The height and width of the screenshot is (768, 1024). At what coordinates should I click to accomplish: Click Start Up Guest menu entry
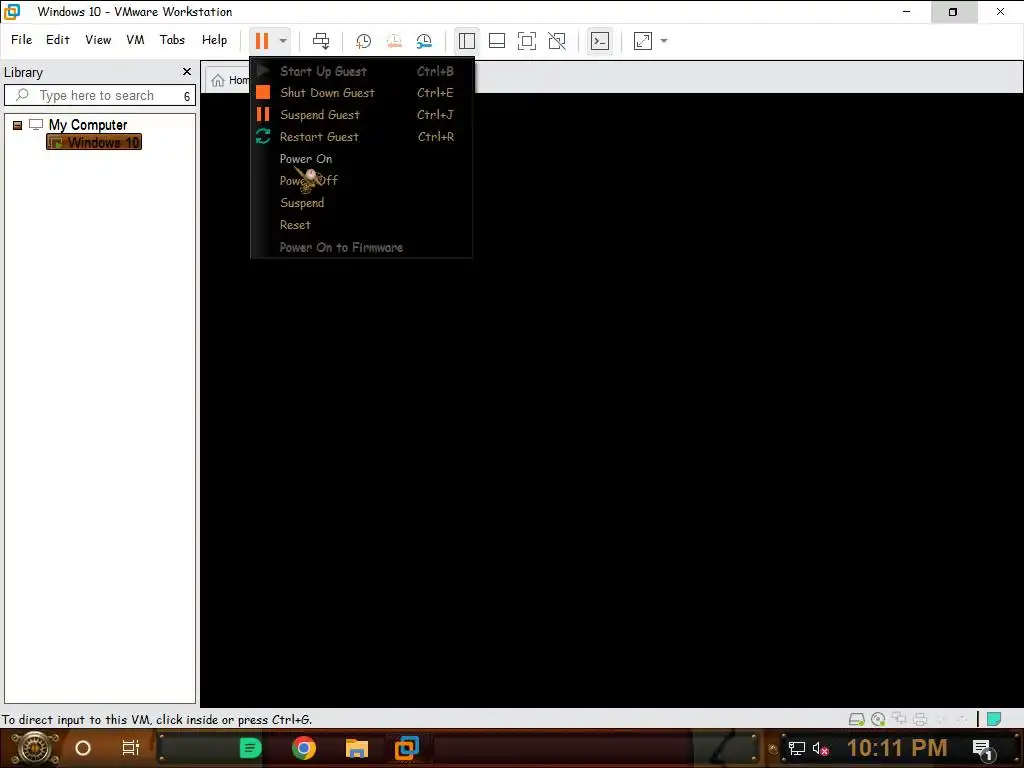(x=361, y=71)
